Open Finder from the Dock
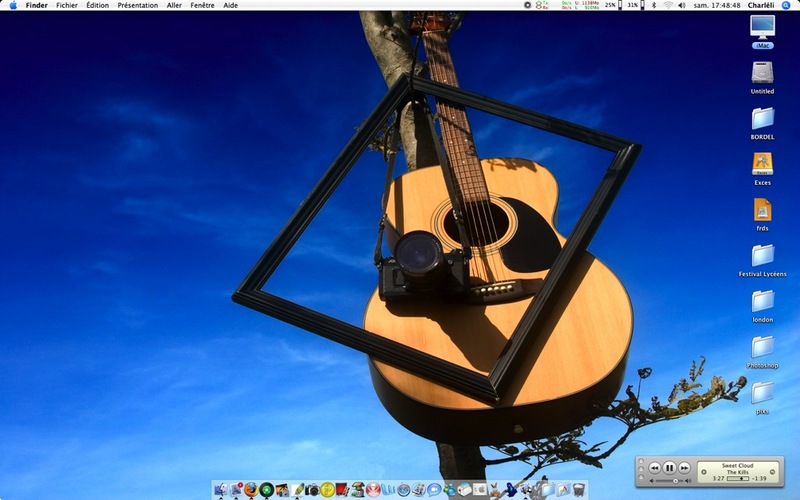 [220, 490]
